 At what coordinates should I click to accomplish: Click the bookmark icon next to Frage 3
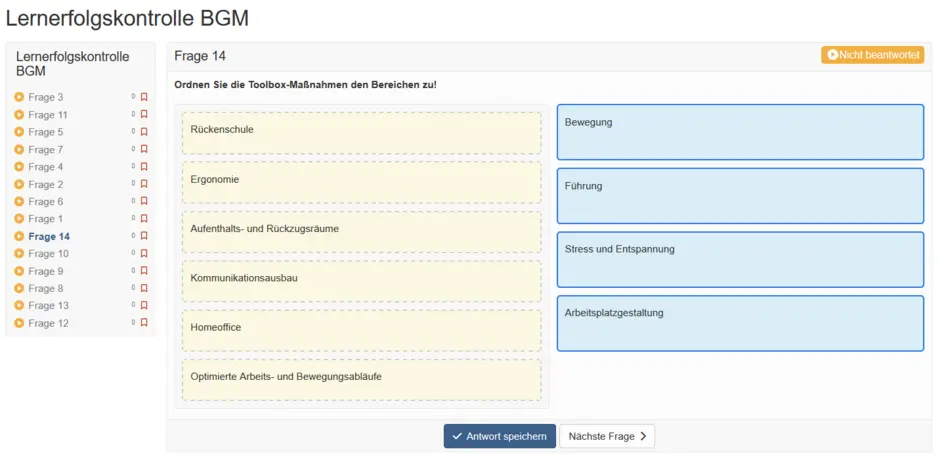click(144, 97)
